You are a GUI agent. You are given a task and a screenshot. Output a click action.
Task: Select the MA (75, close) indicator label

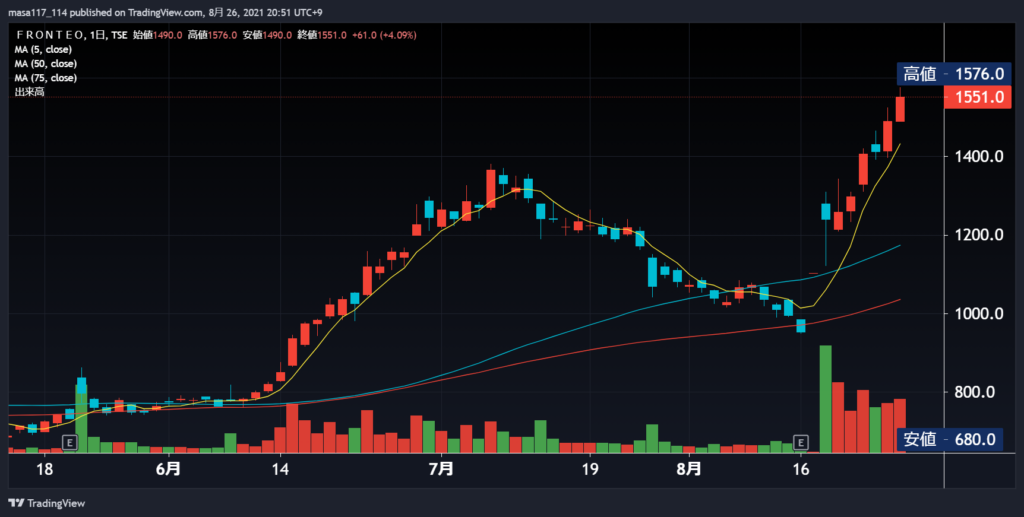46,78
